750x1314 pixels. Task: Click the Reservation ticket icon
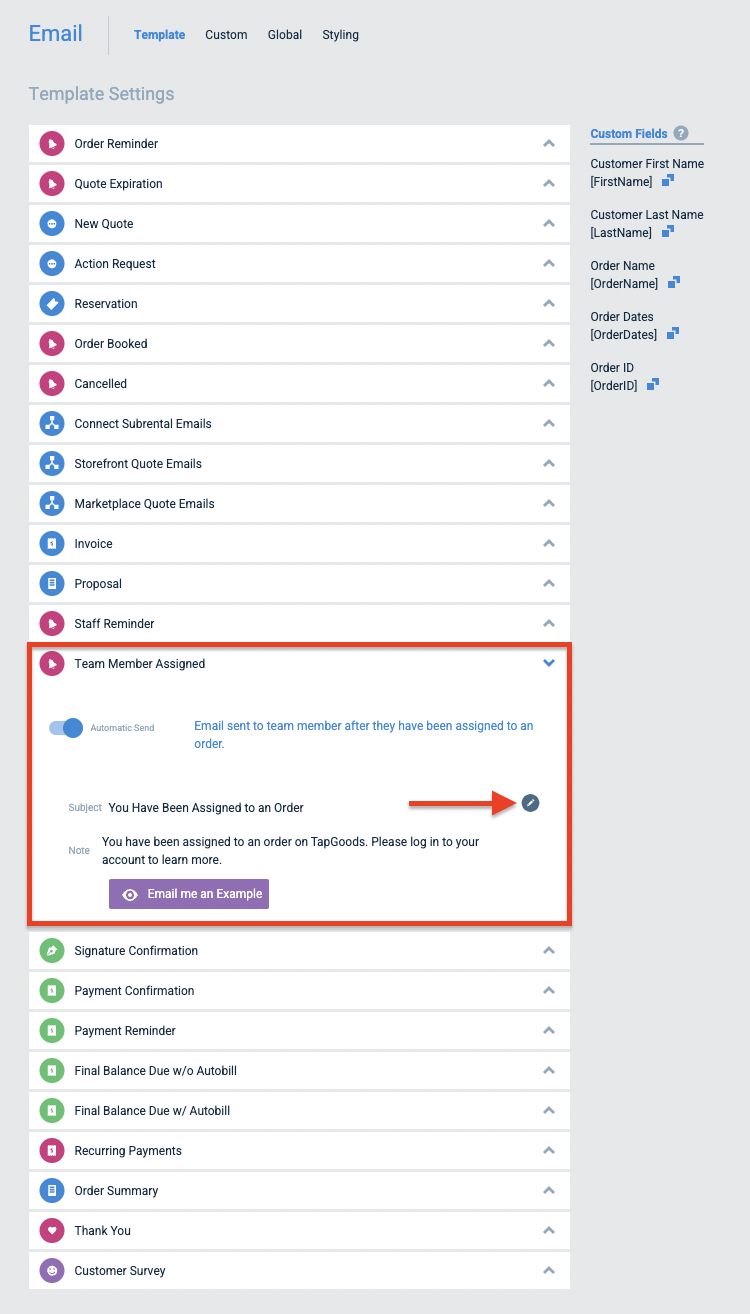[x=52, y=303]
